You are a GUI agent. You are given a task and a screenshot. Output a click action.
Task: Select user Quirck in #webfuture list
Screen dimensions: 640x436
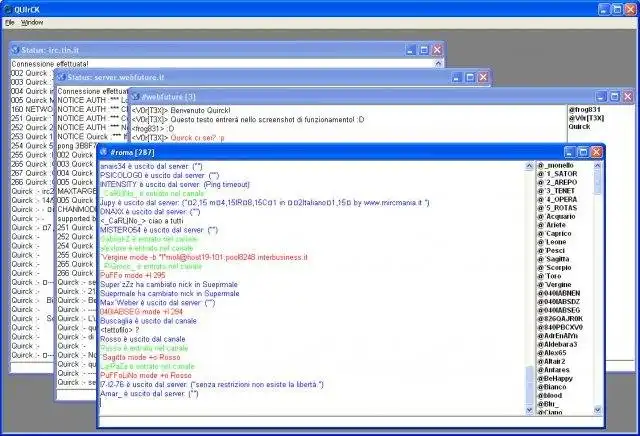pyautogui.click(x=580, y=127)
